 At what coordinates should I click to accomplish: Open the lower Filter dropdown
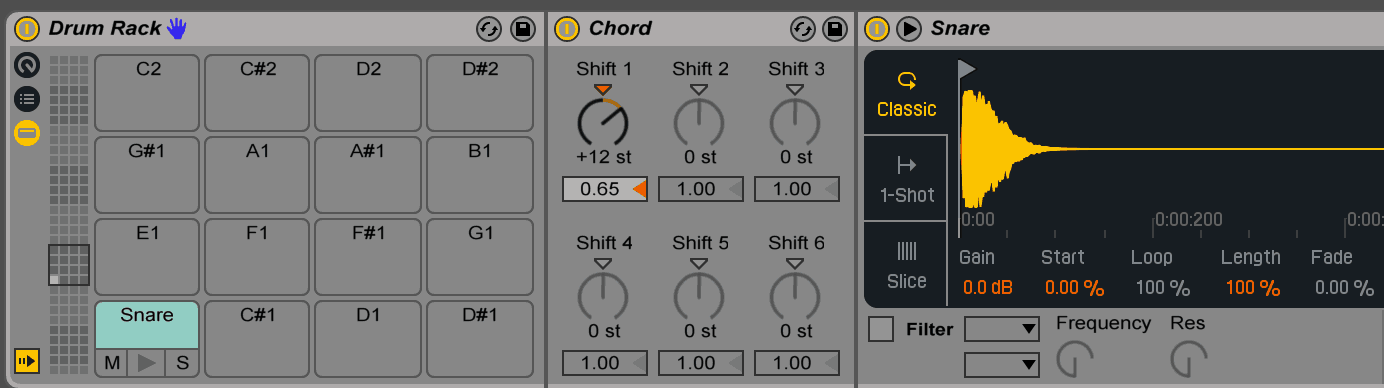pos(1002,365)
